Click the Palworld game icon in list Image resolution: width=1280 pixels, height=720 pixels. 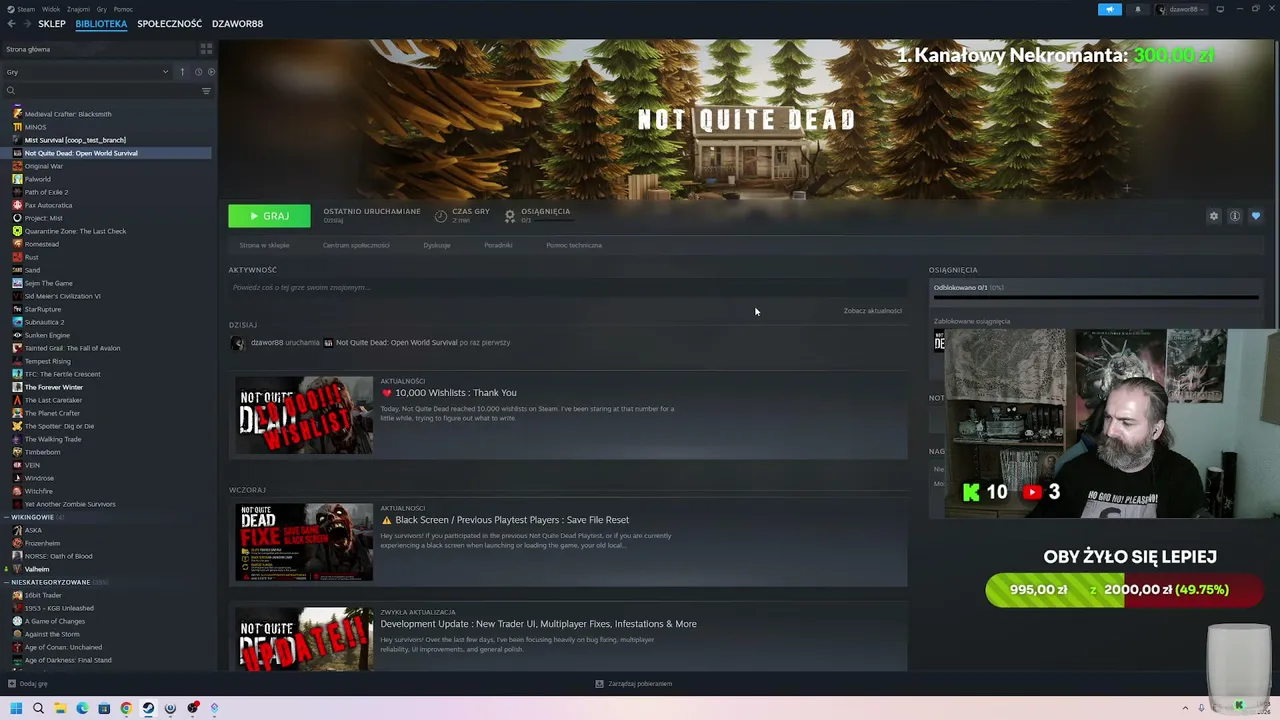17,179
